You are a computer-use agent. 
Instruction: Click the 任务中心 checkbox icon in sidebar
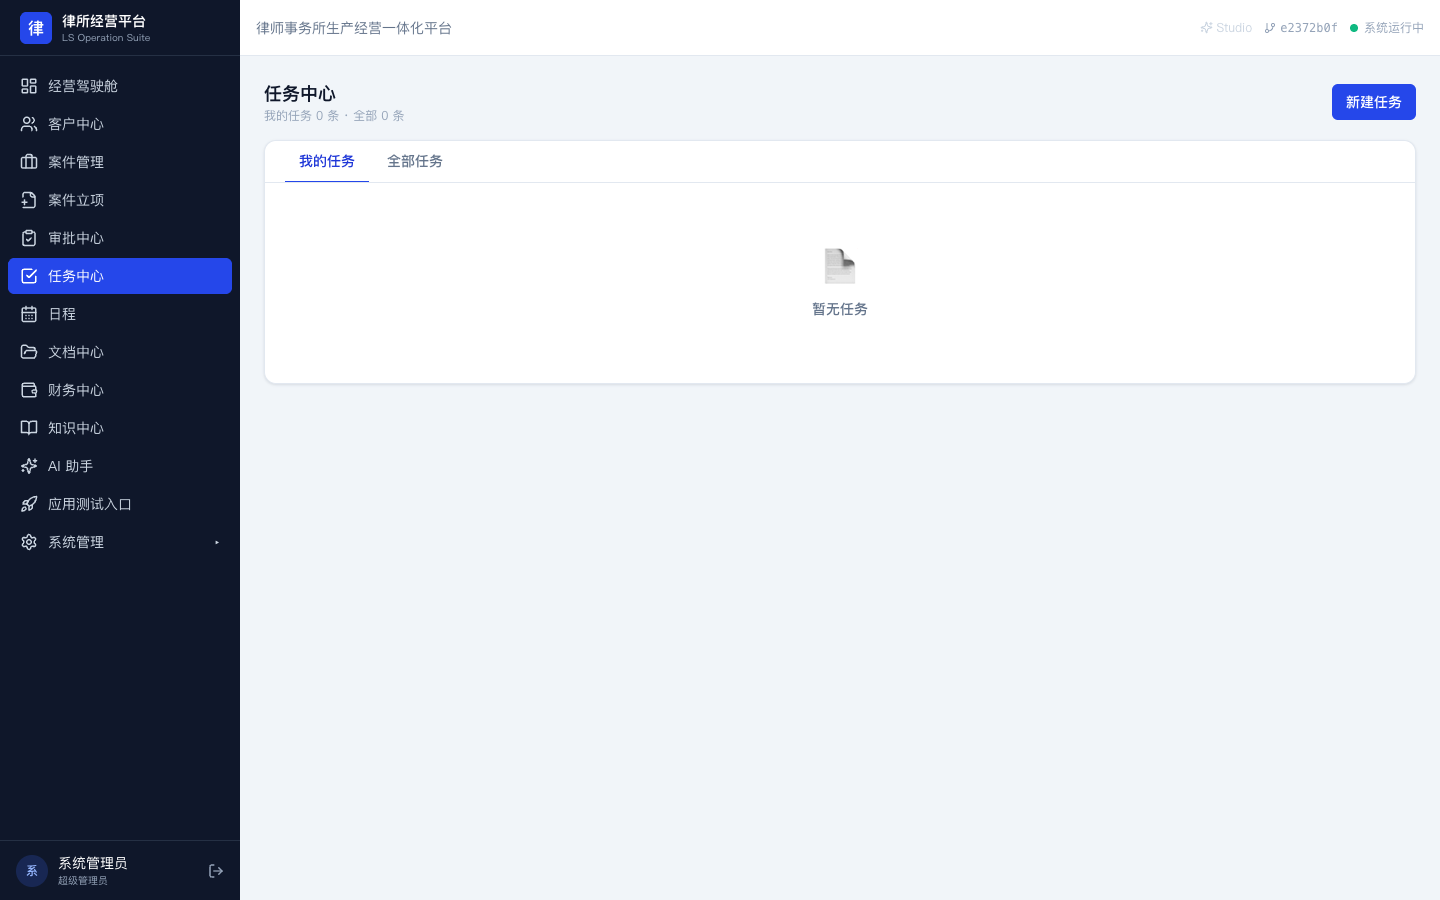29,276
